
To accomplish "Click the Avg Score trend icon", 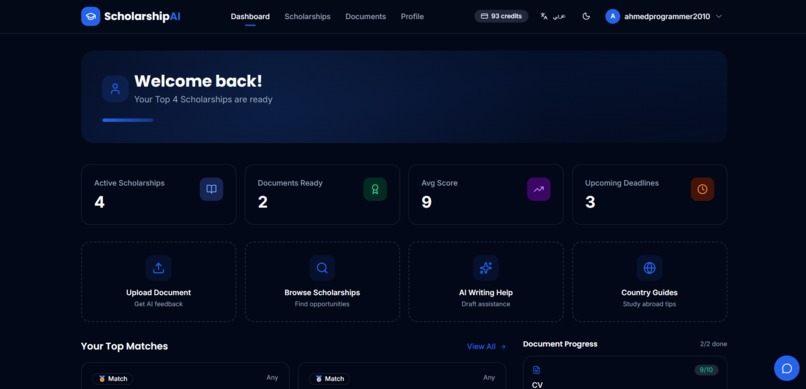I will (x=539, y=189).
